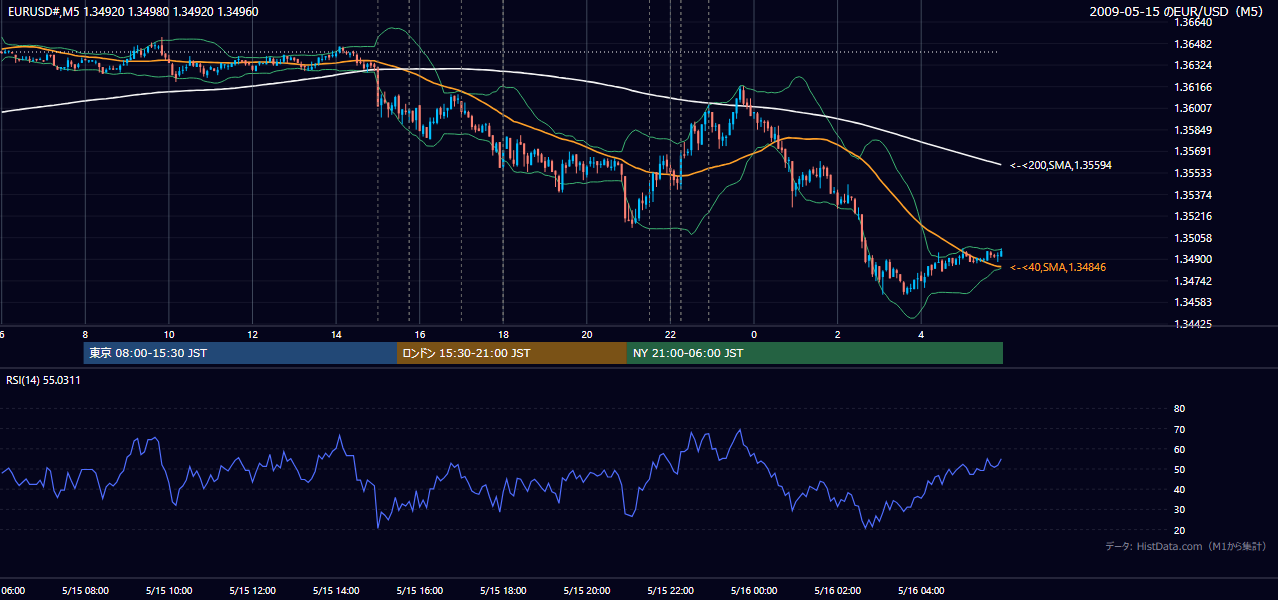Click RSI axis level 50
Screen dimensions: 1278x600
pos(1179,469)
